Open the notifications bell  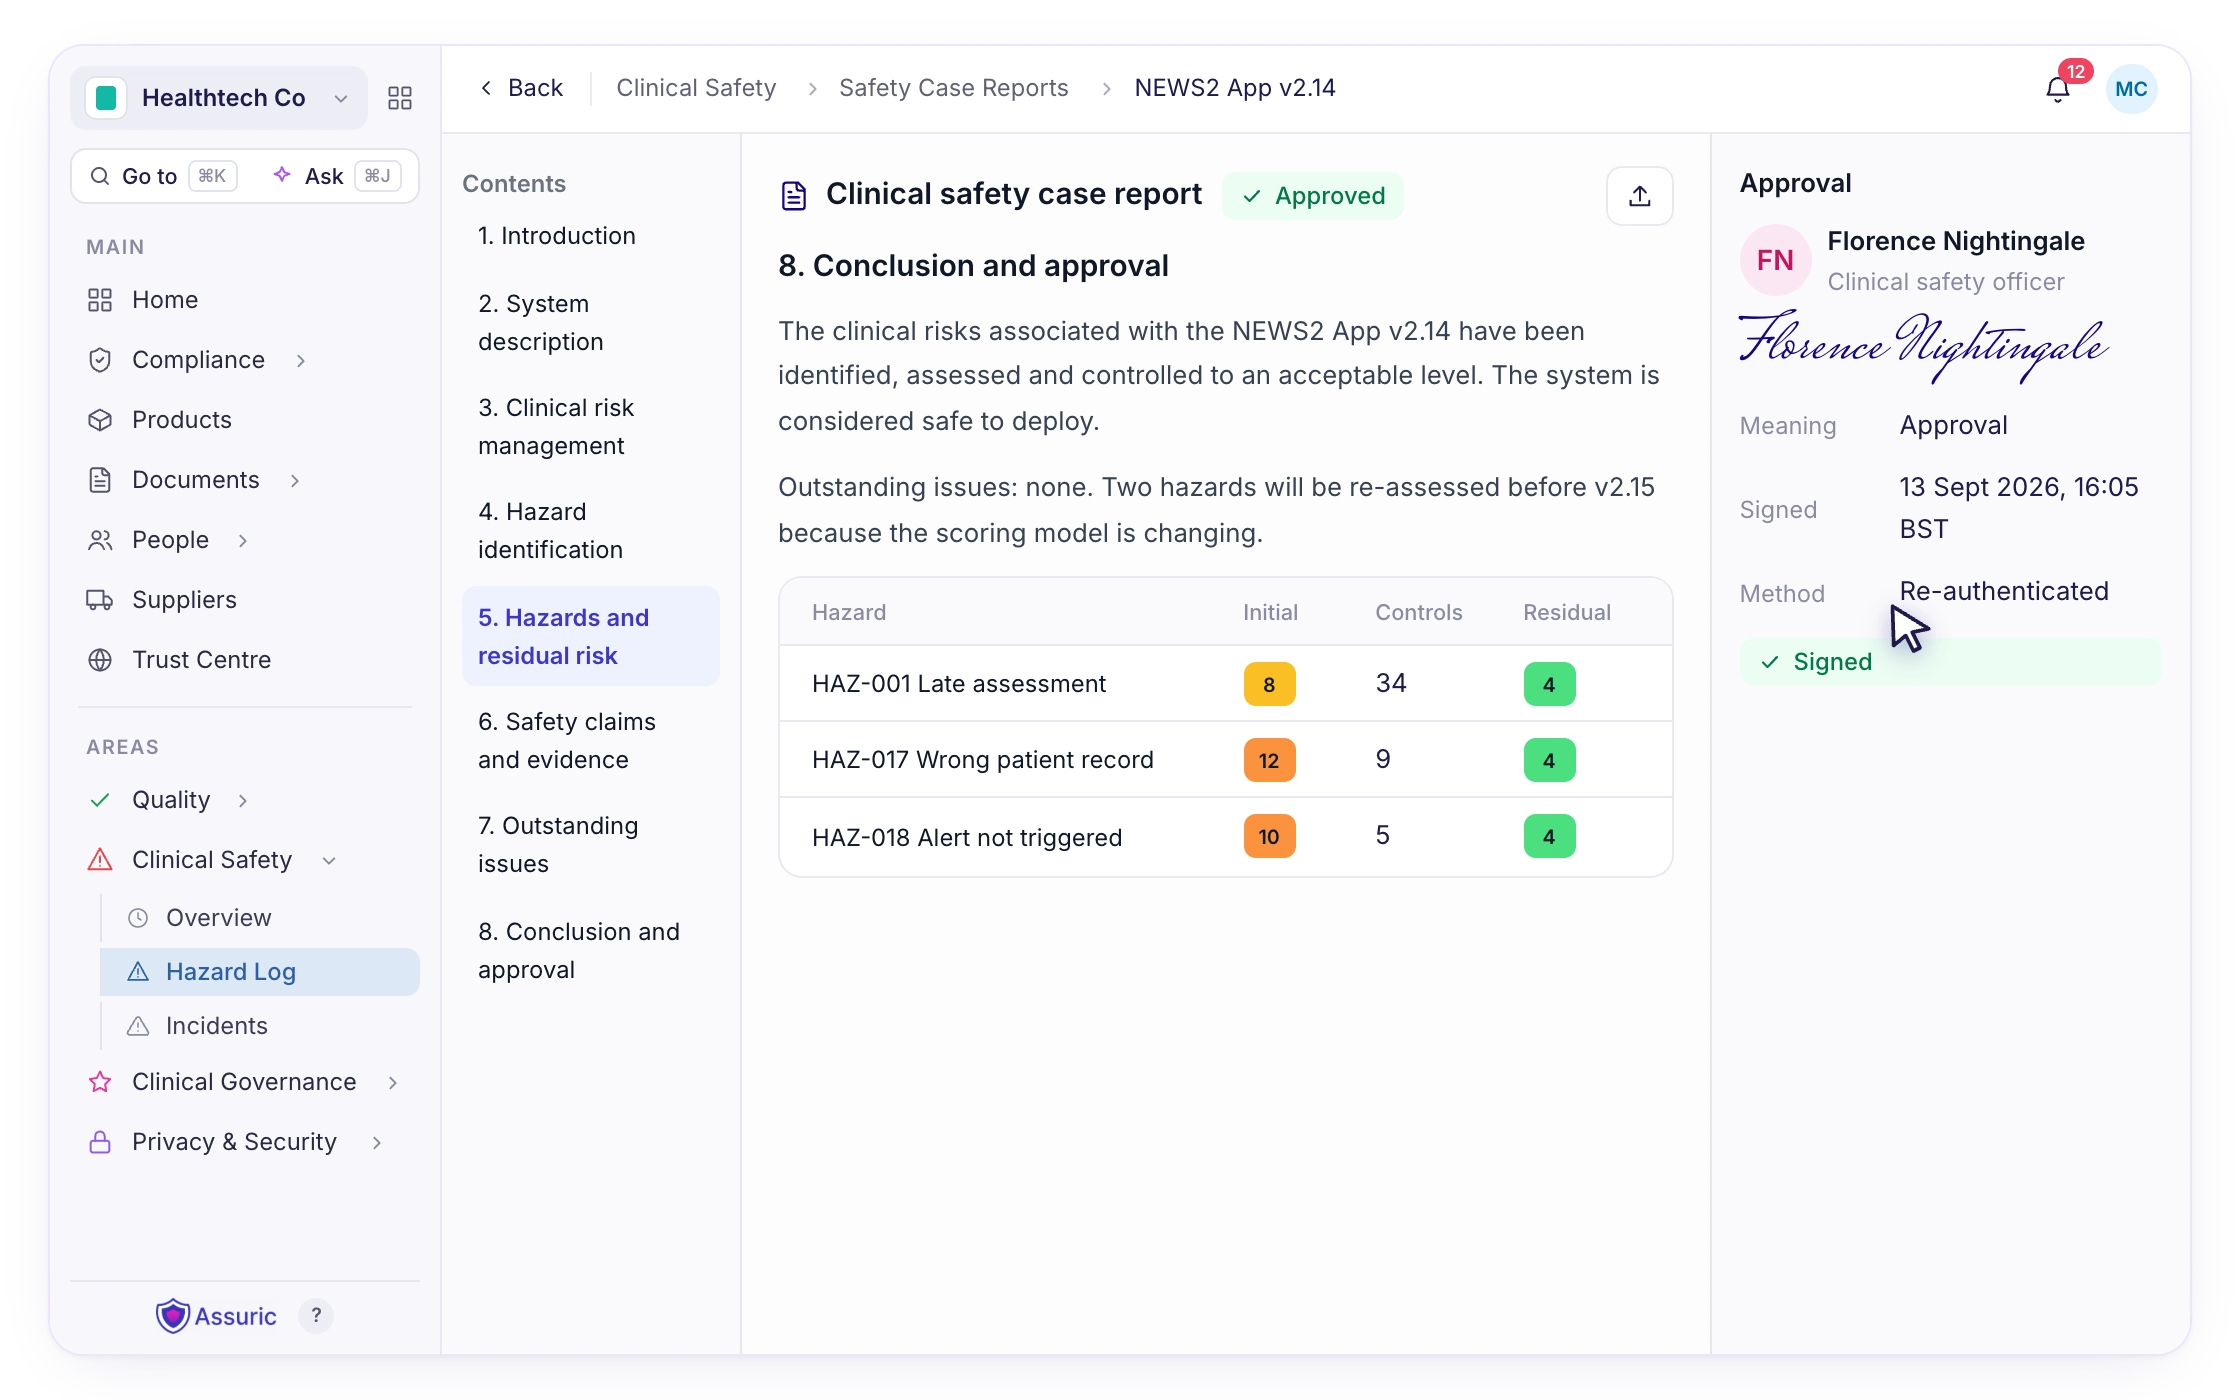click(x=2057, y=90)
